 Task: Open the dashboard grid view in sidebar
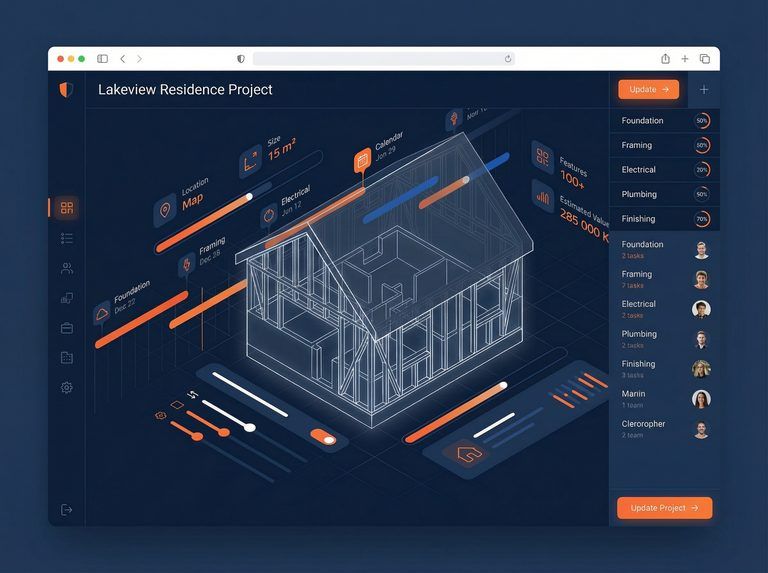(67, 208)
